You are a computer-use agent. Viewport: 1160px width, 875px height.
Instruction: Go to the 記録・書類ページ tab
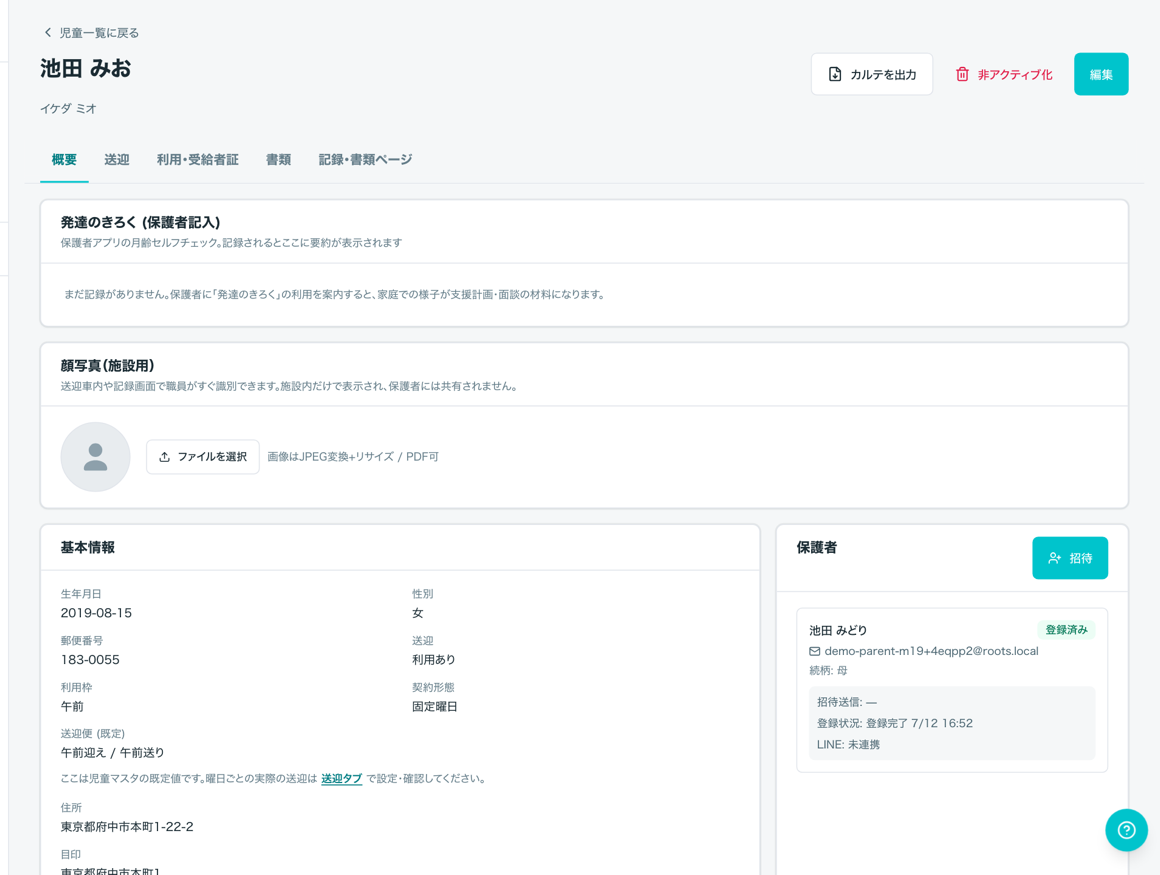365,160
